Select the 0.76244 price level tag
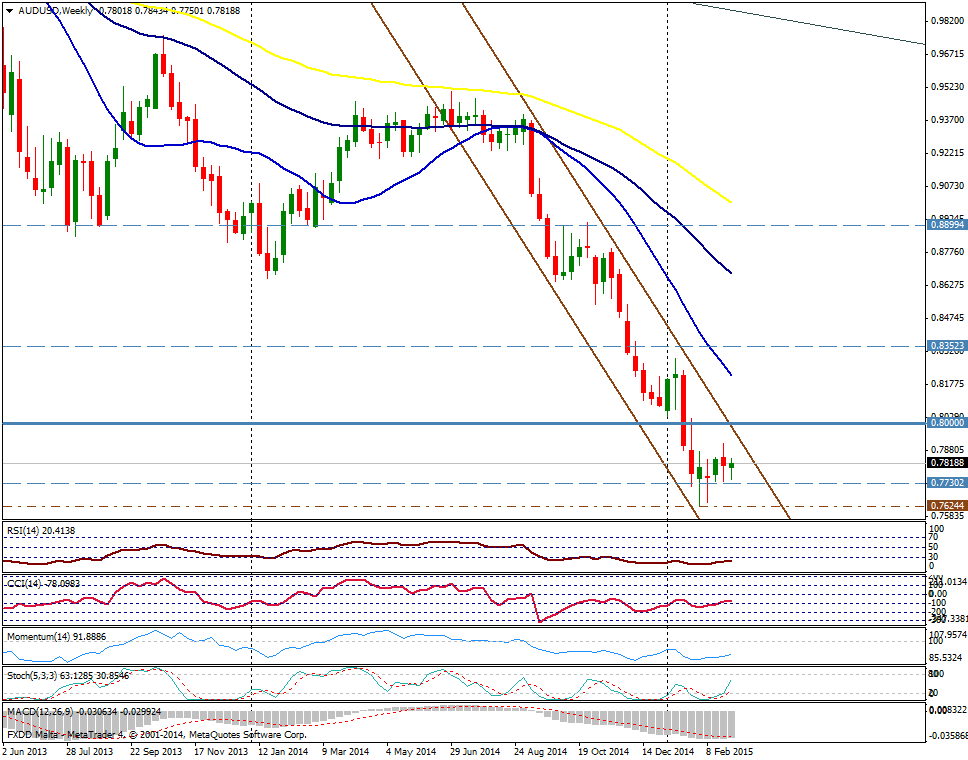This screenshot has height=760, width=968. tap(946, 506)
